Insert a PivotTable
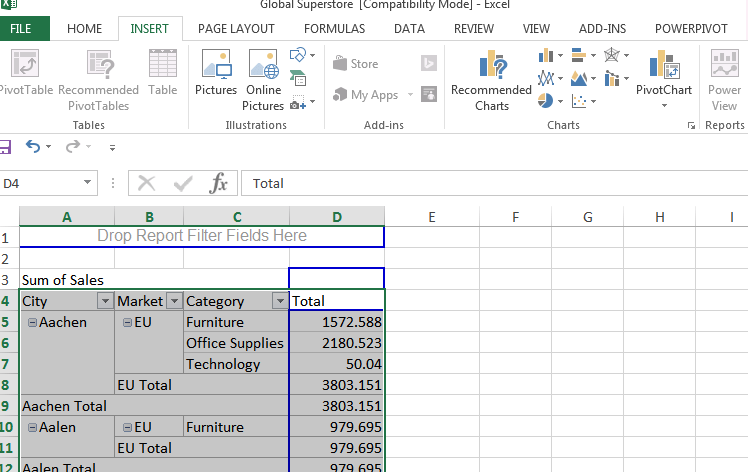The image size is (748, 472). pyautogui.click(x=25, y=72)
